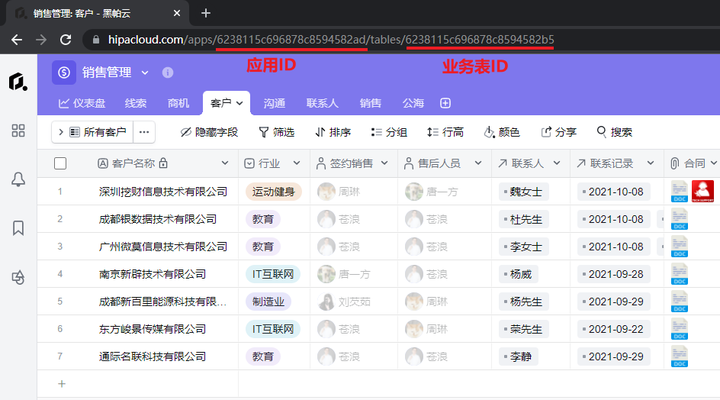Open 联系记录 column dropdown arrow
Image resolution: width=720 pixels, height=400 pixels.
coord(650,163)
